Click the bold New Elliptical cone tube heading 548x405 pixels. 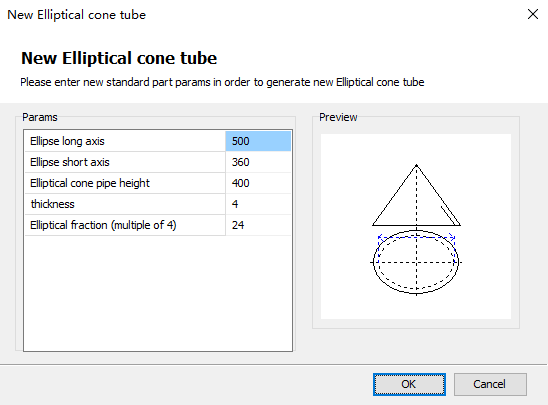[x=119, y=58]
